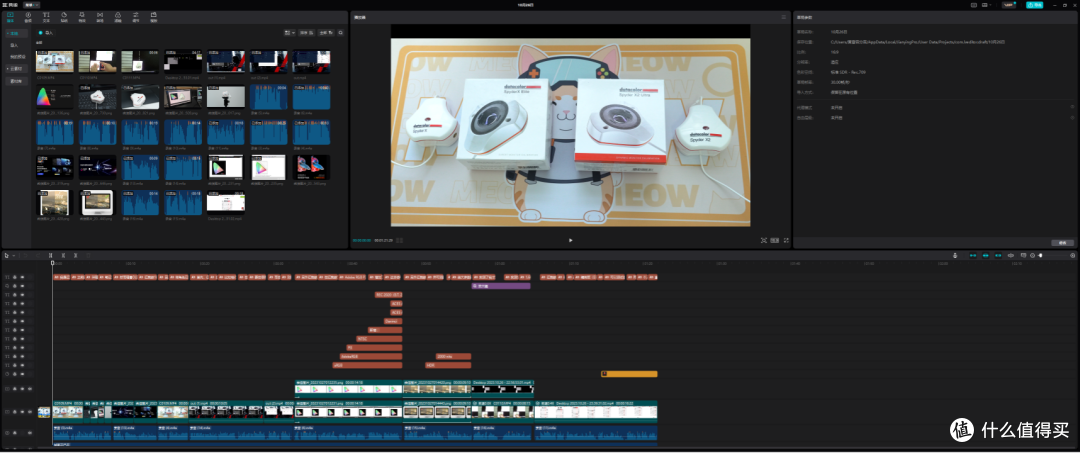Viewport: 1080px width, 453px height.
Task: Click the microphone record icon above timeline
Action: 955,255
